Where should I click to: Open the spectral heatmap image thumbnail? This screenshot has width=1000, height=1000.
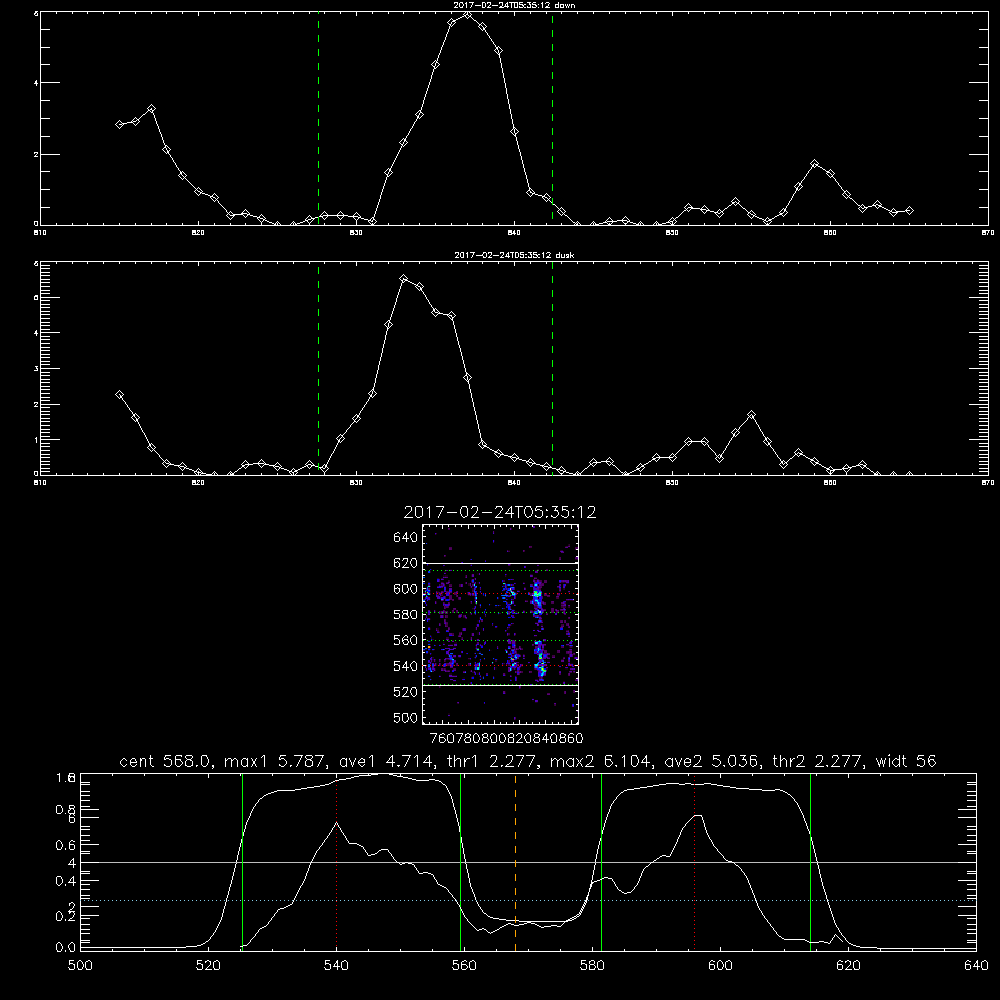click(x=500, y=624)
